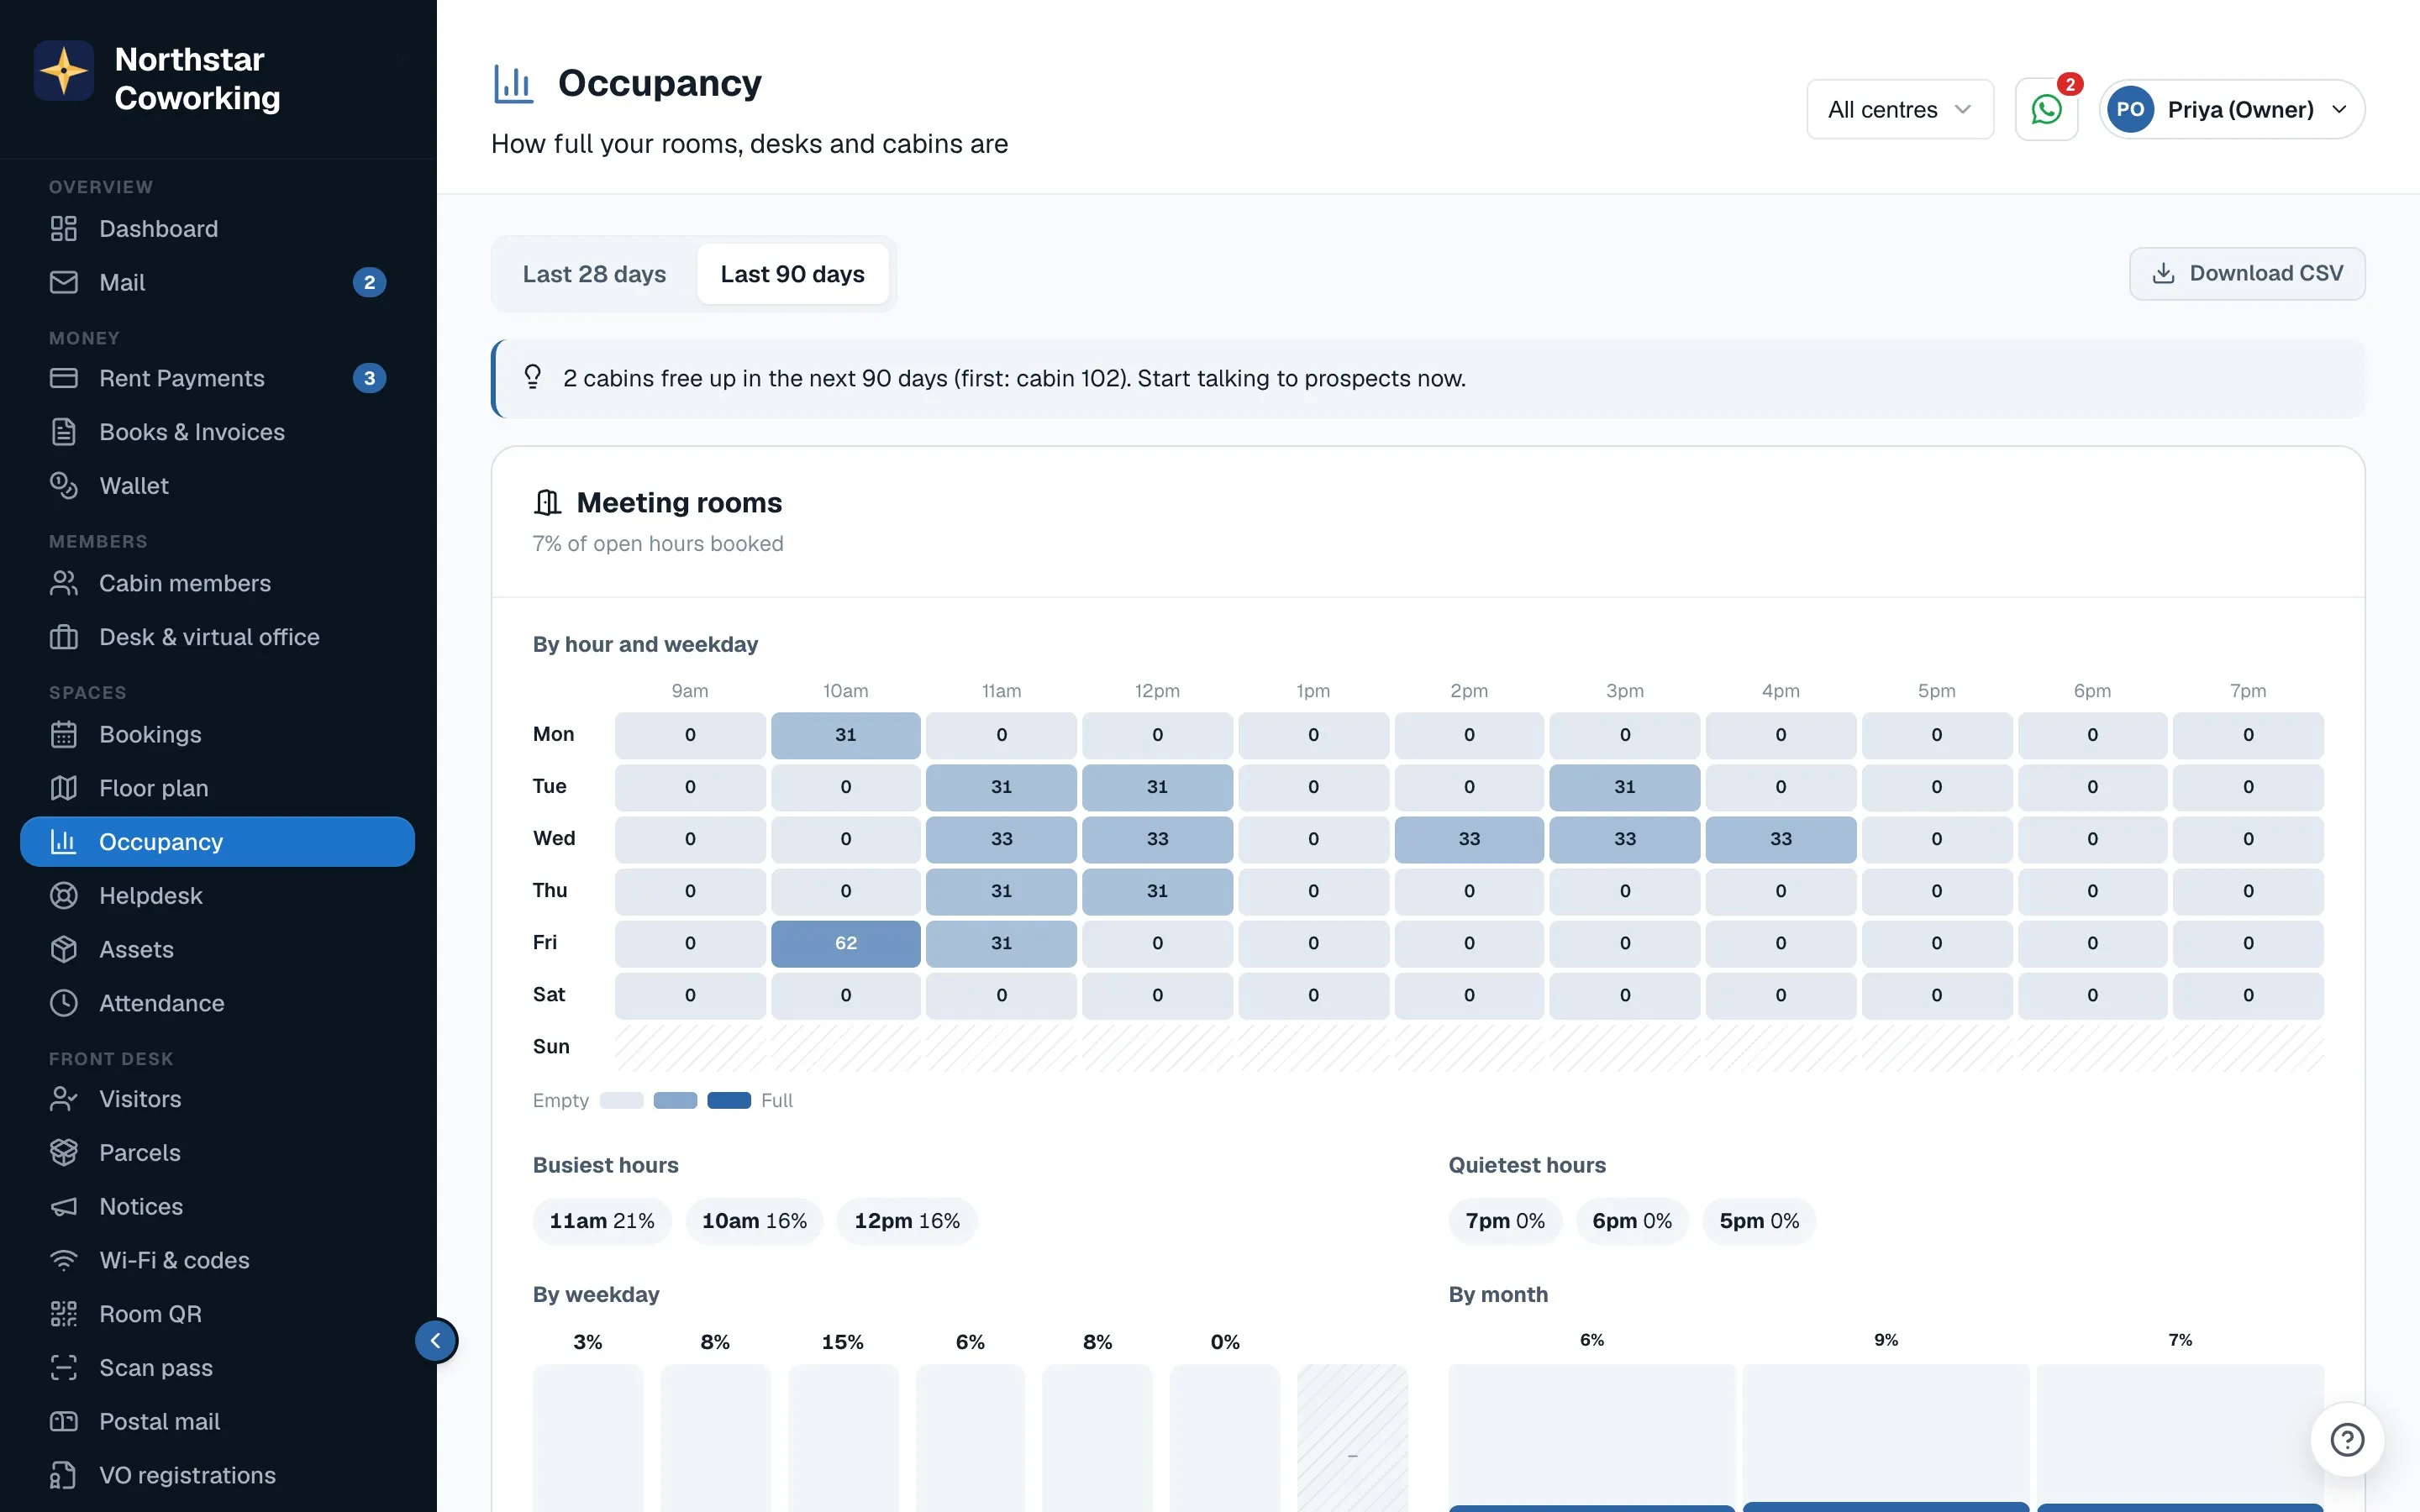Open Priya (Owner) account menu
The image size is (2420, 1512).
click(x=2231, y=109)
